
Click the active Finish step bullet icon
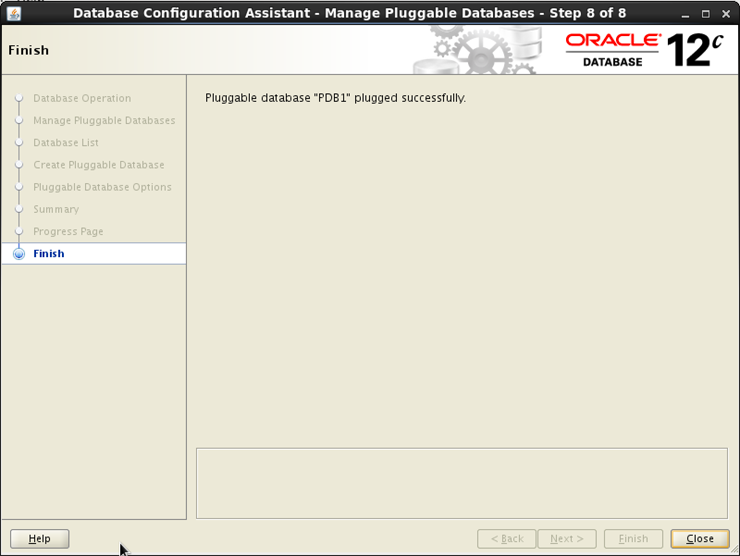click(19, 254)
